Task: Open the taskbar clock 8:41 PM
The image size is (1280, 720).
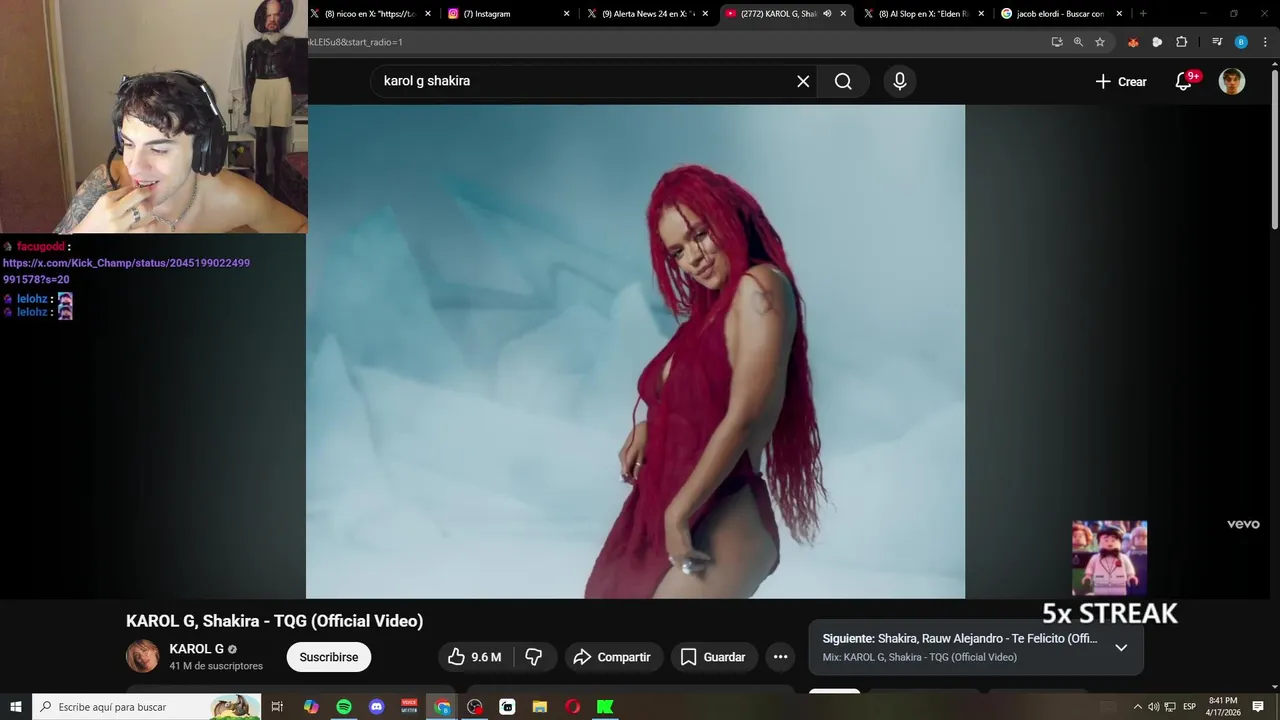Action: pos(1223,707)
